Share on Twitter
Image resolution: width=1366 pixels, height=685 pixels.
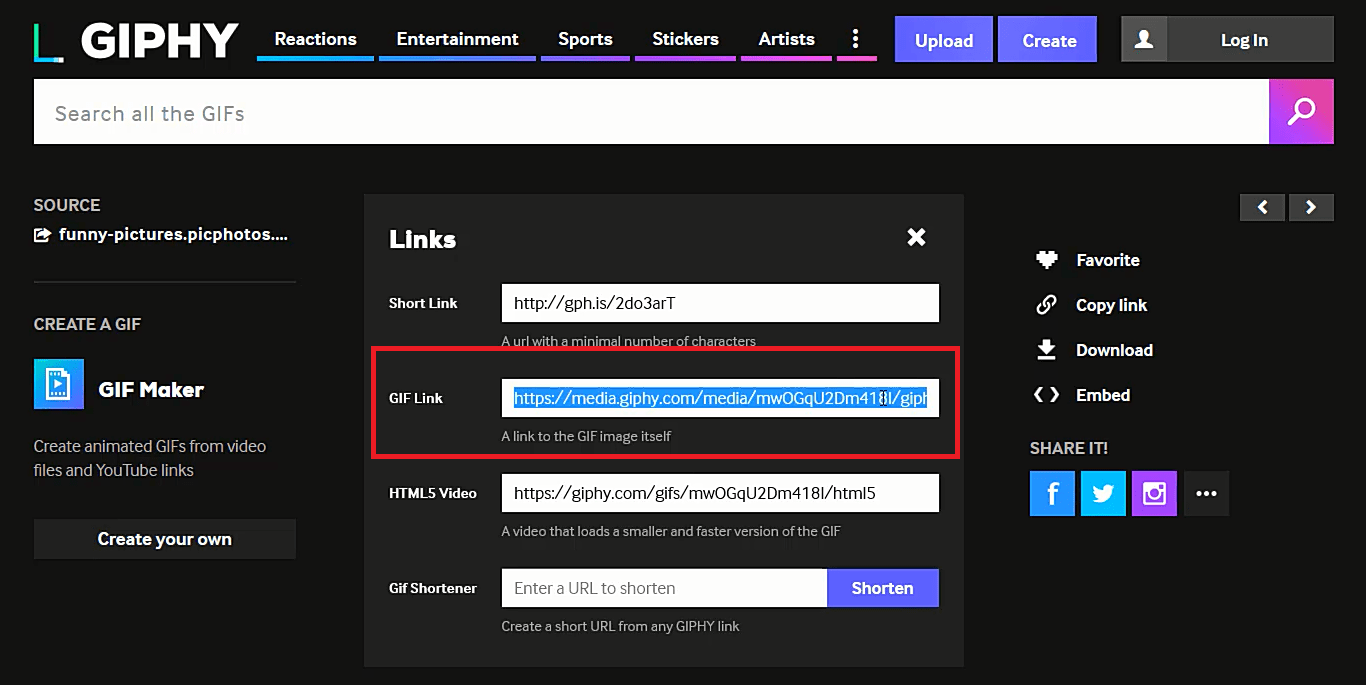(x=1103, y=493)
